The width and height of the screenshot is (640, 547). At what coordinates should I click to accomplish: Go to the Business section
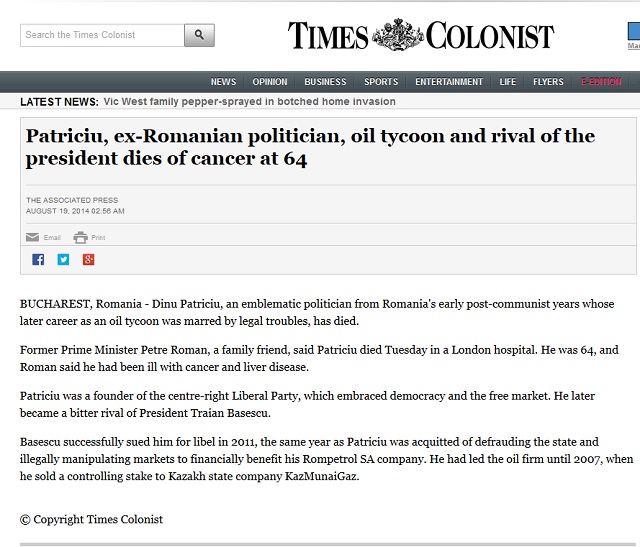[325, 82]
